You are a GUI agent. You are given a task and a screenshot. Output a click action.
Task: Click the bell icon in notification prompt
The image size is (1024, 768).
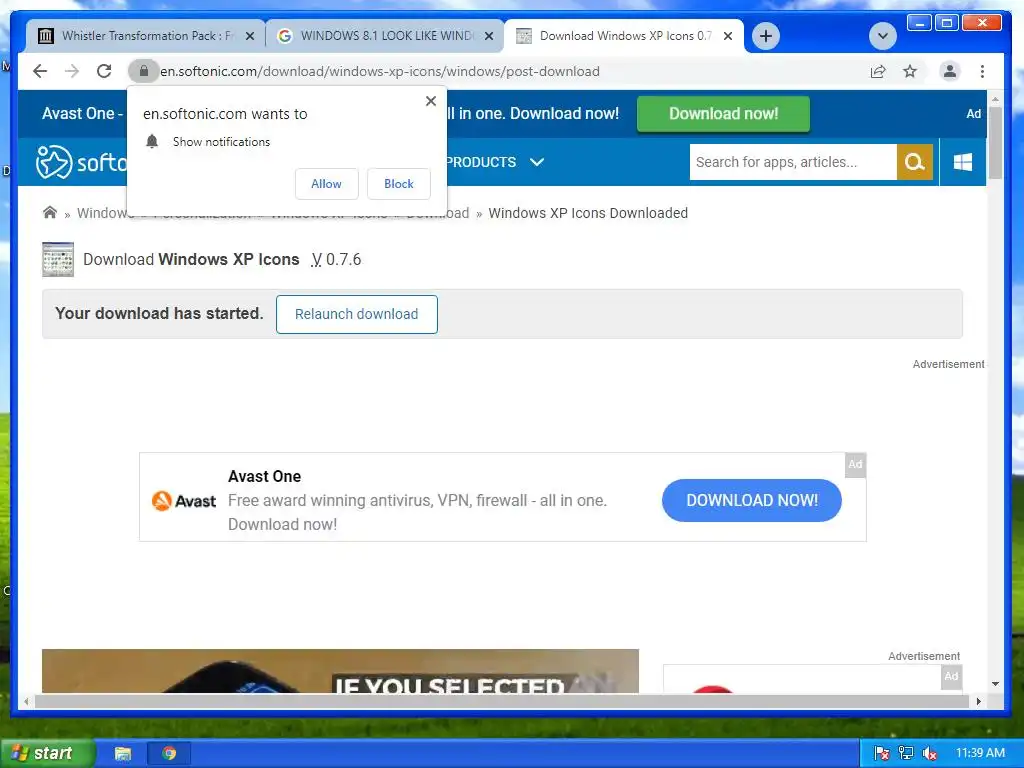(152, 142)
